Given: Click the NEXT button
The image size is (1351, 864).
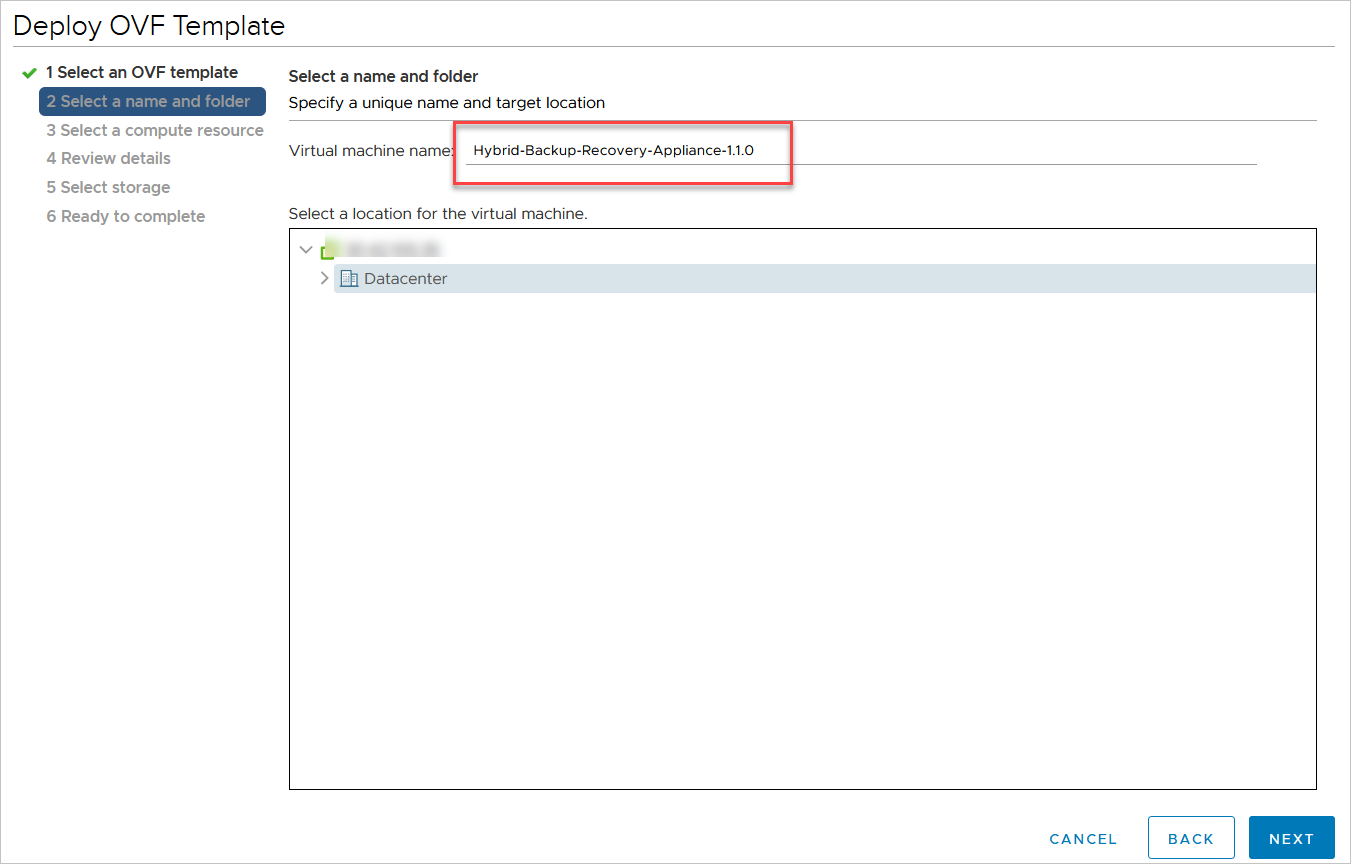Looking at the screenshot, I should point(1291,838).
